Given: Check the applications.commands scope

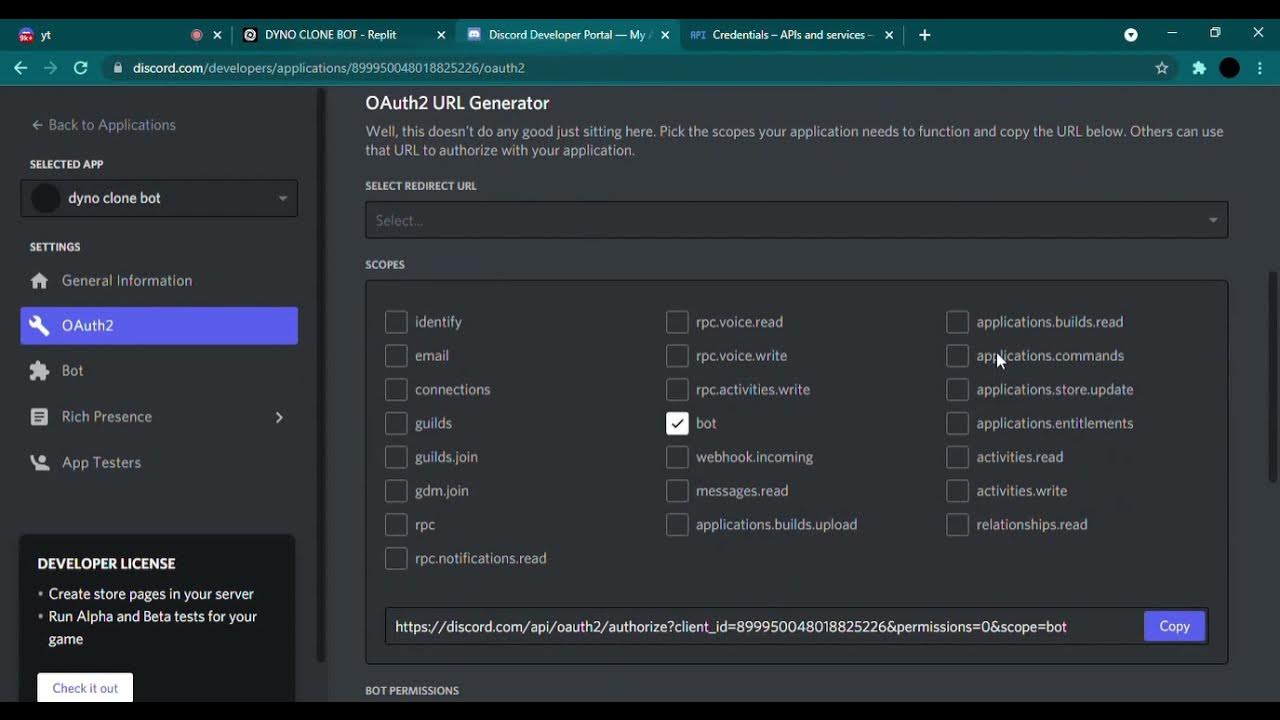Looking at the screenshot, I should [x=957, y=356].
